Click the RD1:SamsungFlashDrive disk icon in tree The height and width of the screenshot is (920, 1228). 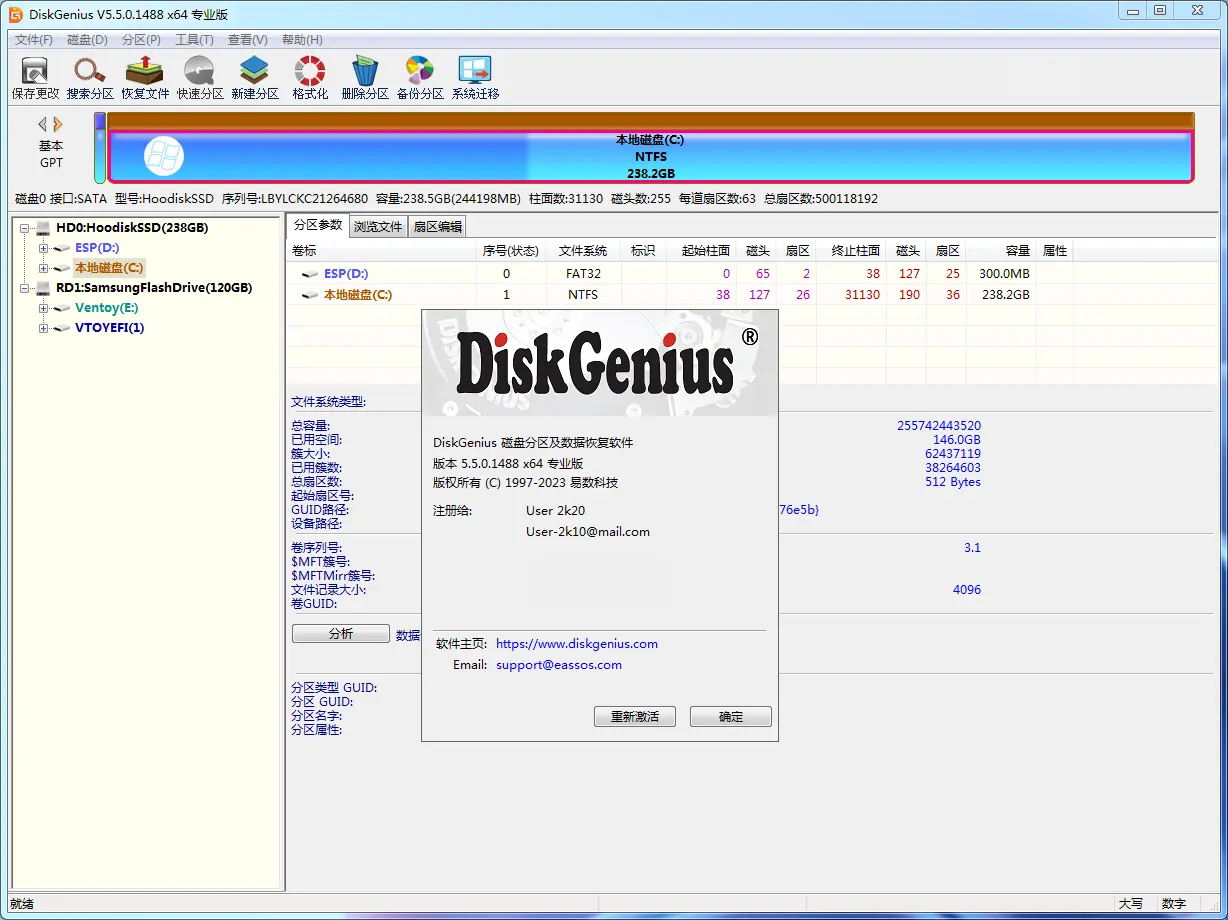click(x=45, y=288)
